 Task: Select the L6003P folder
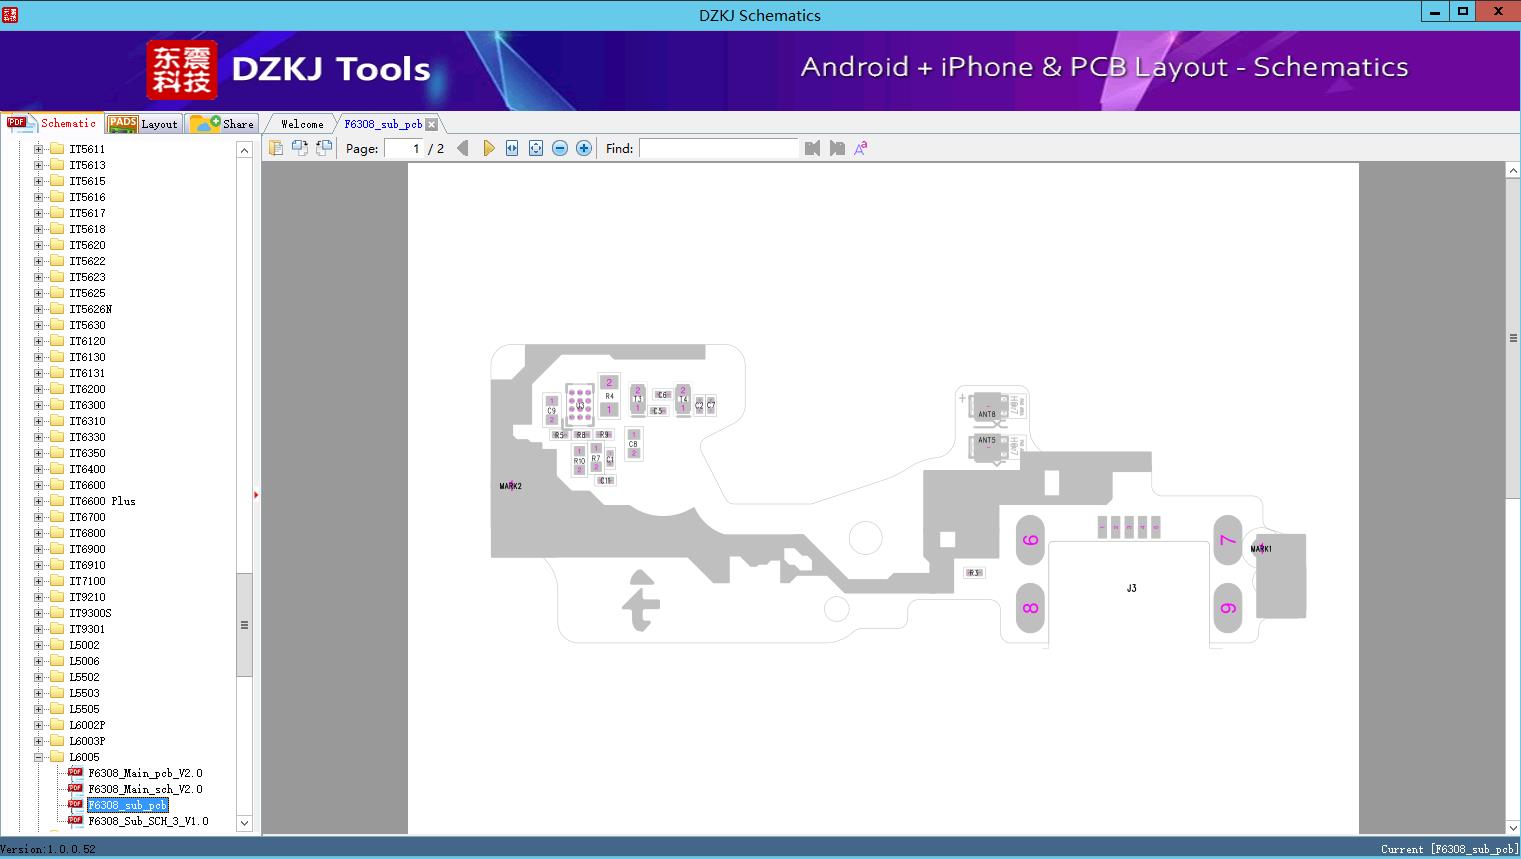(87, 741)
